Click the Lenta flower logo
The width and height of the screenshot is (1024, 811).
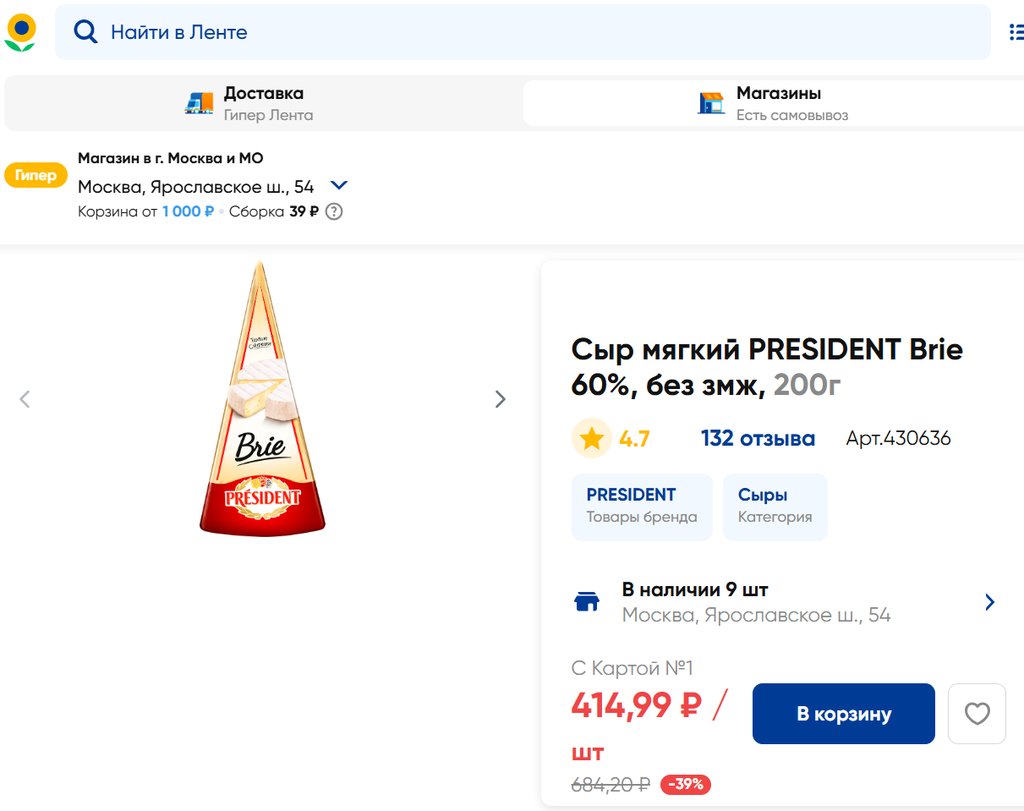tap(20, 32)
